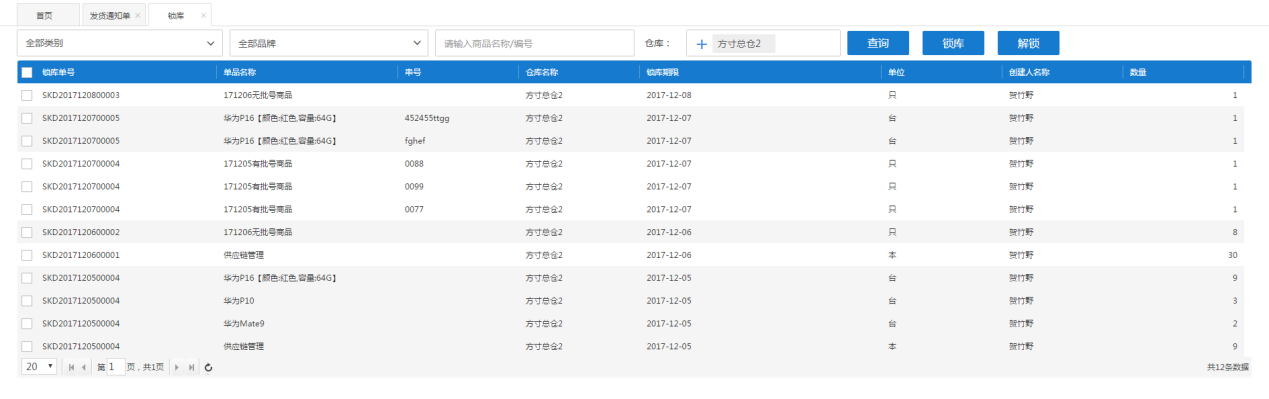1269x399 pixels.
Task: Click the serial number 0099
Action: point(415,186)
